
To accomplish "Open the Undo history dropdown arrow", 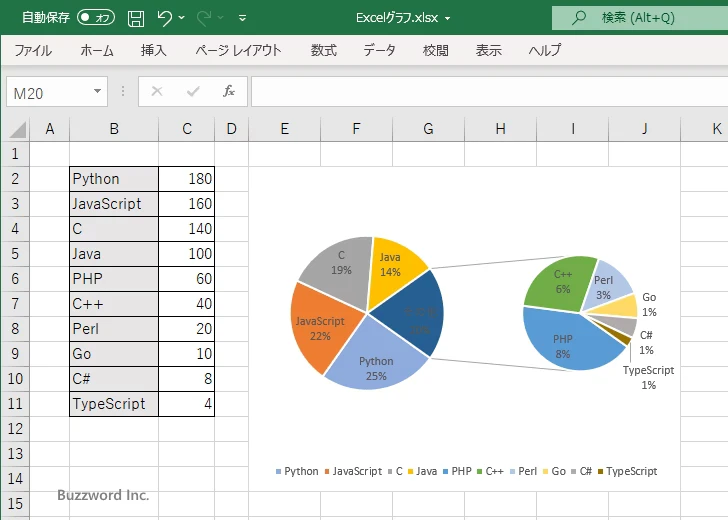I will (182, 18).
